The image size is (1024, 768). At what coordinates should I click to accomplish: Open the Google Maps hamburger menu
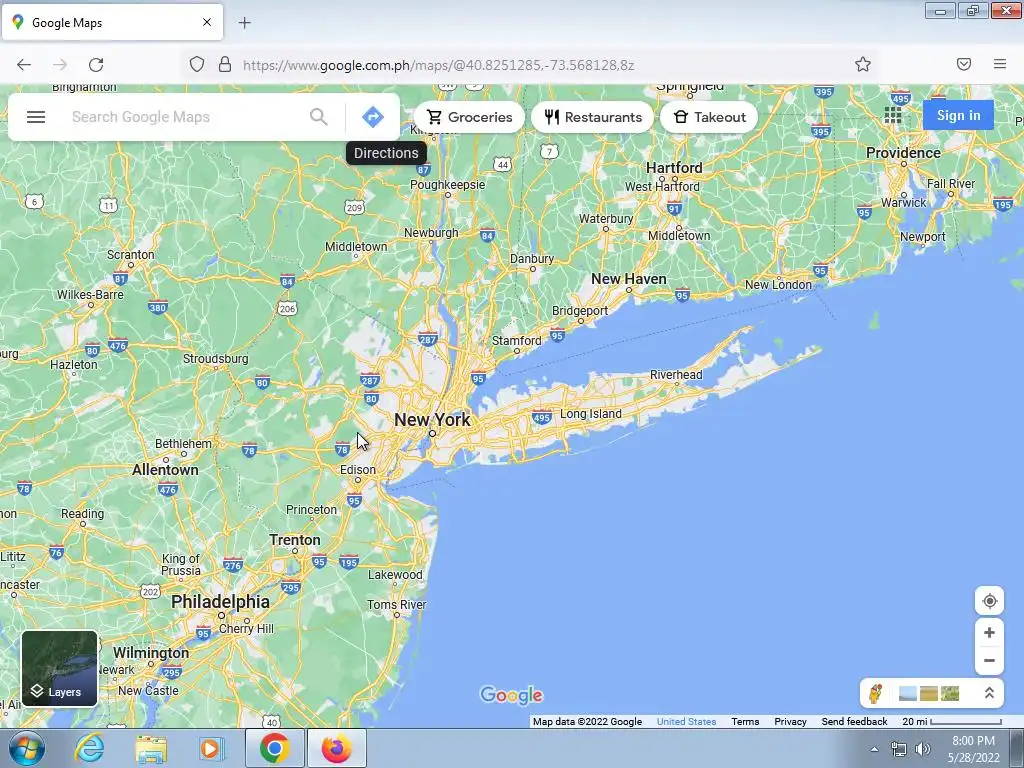tap(36, 117)
